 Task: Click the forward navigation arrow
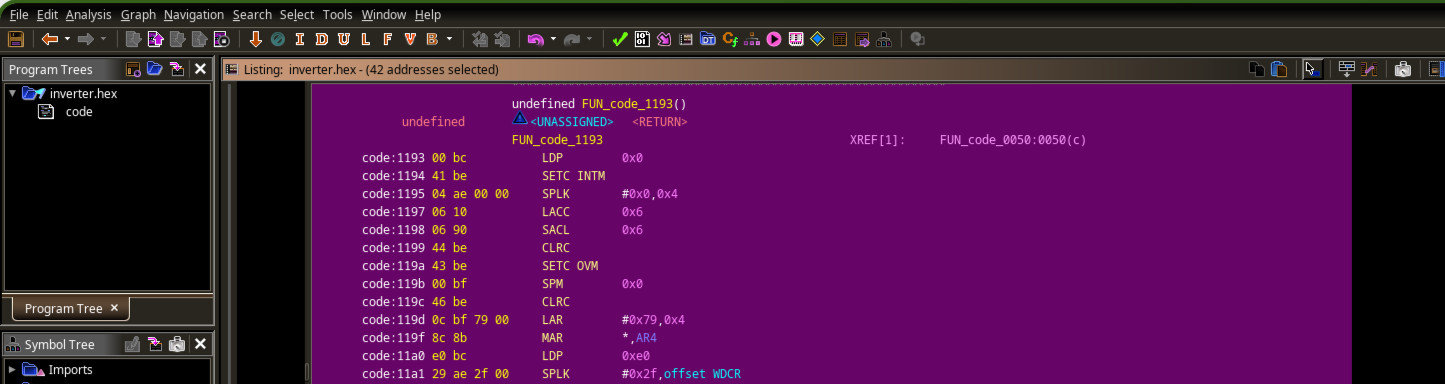coord(86,39)
